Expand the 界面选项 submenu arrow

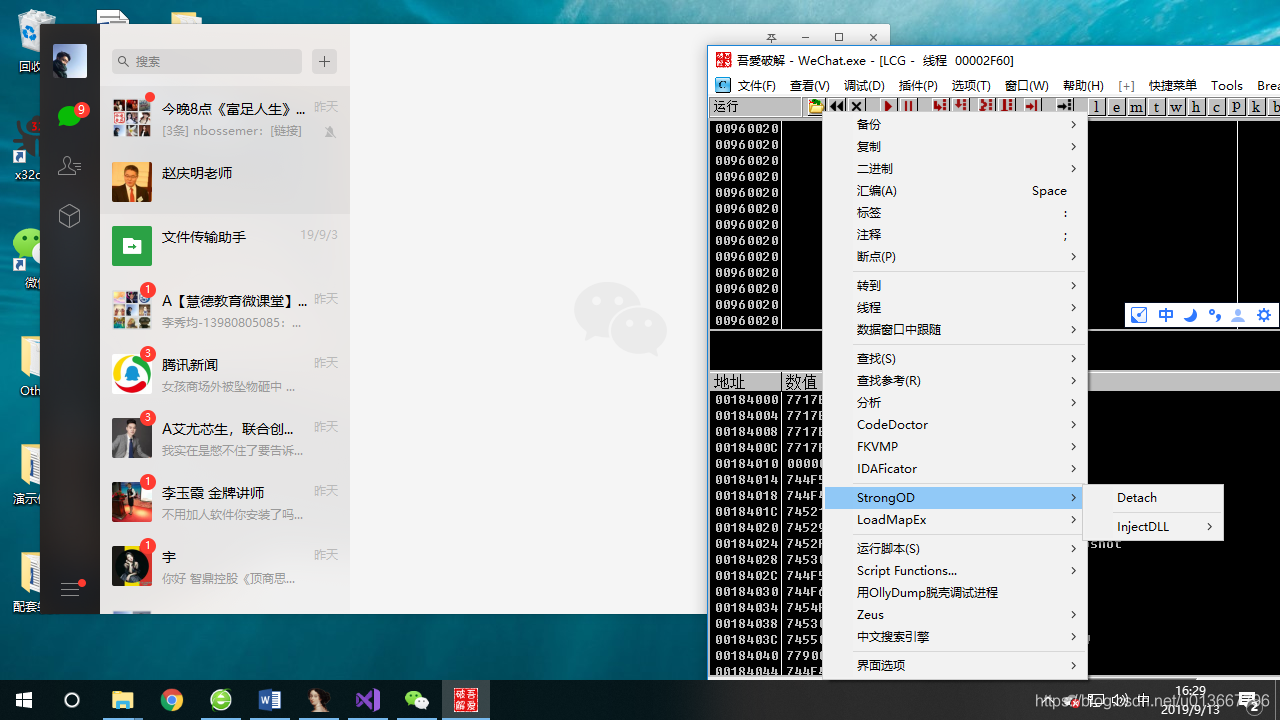pyautogui.click(x=1074, y=666)
